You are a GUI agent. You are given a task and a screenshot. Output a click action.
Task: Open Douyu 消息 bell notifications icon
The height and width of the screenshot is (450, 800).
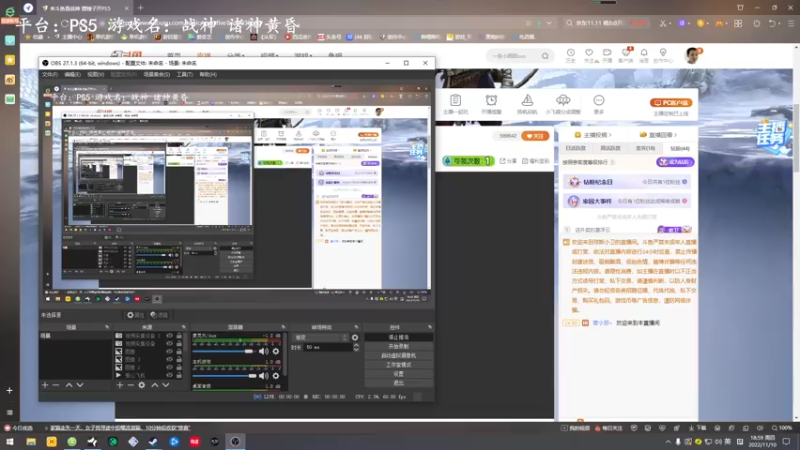(644, 56)
